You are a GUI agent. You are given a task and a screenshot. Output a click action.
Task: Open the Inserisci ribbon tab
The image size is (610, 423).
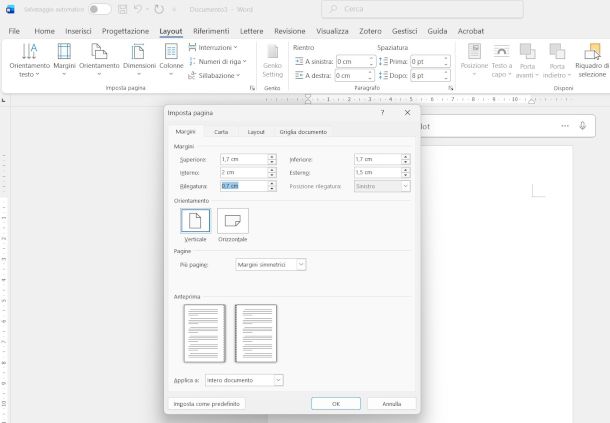tap(78, 31)
